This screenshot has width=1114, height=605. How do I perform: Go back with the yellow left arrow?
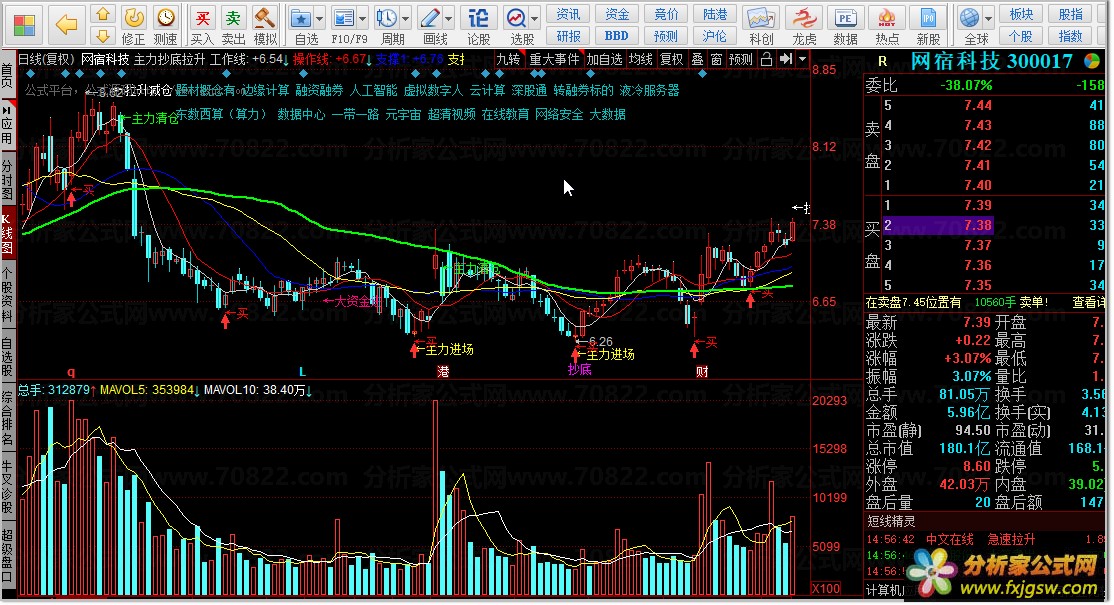point(66,25)
